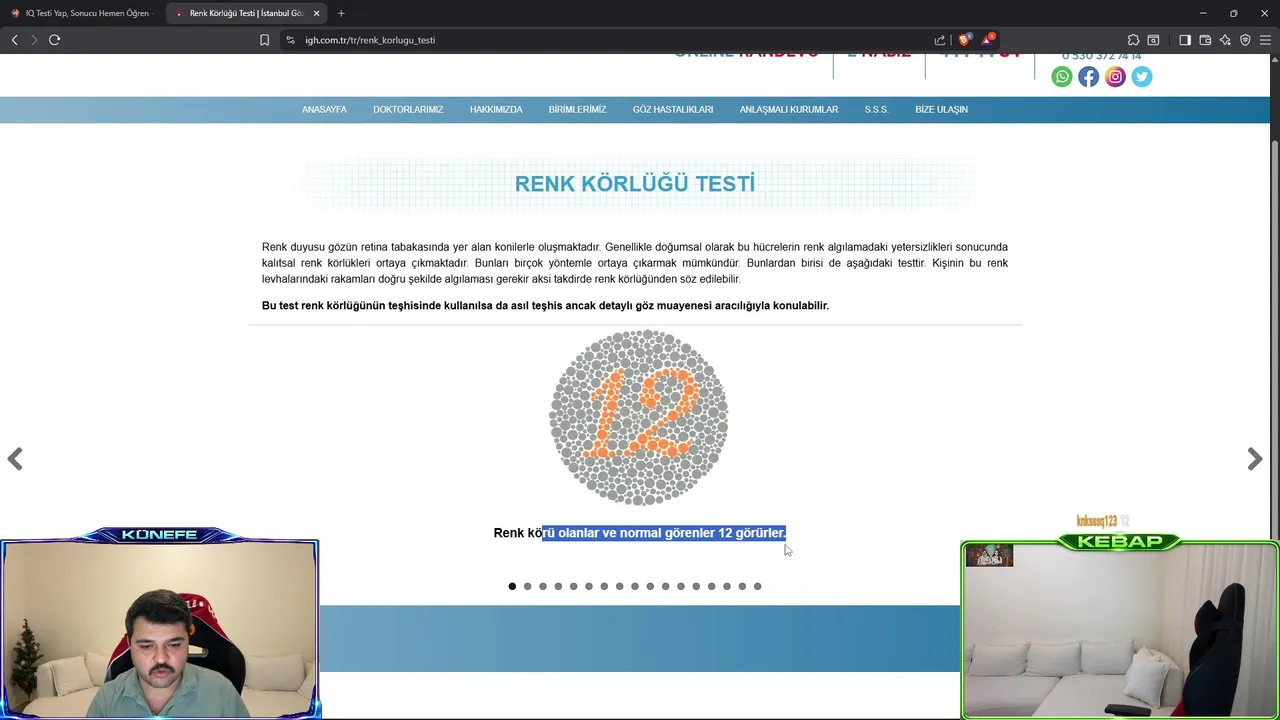Open the Instagram profile icon
The width and height of the screenshot is (1280, 720).
[x=1115, y=77]
